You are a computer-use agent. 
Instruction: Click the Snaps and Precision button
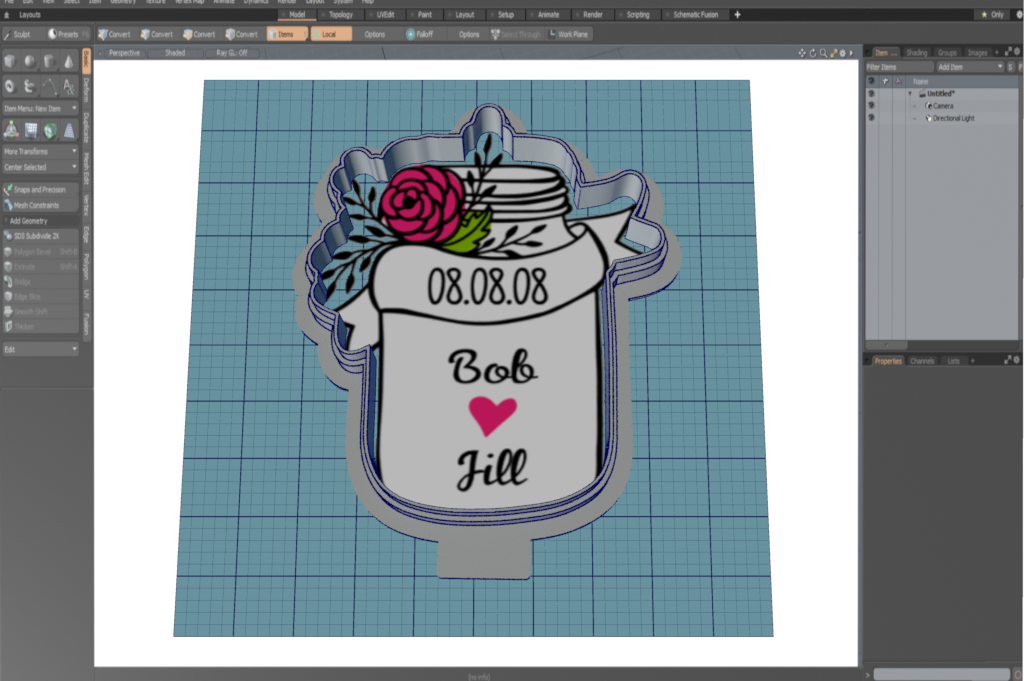[40, 189]
